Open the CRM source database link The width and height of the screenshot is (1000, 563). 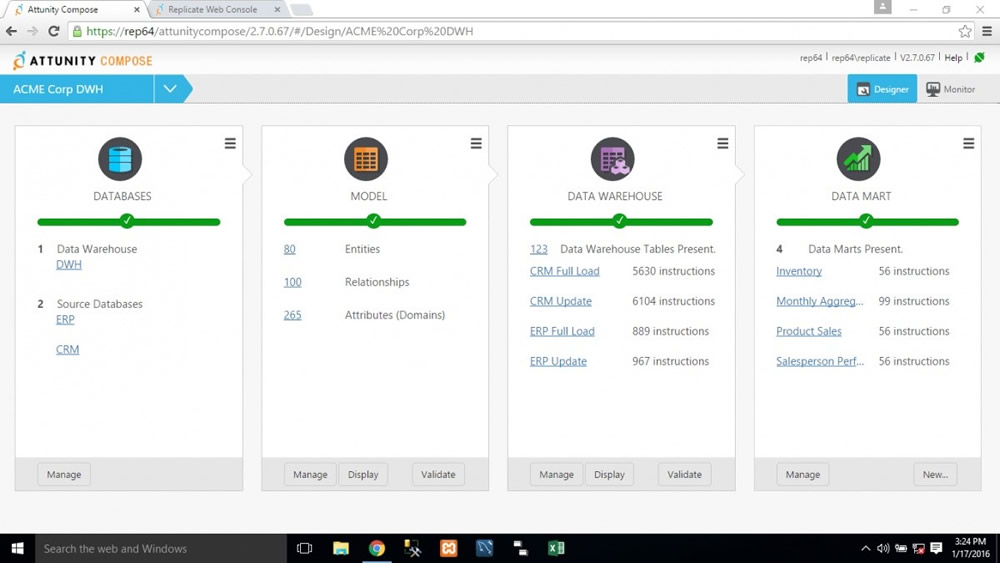(68, 349)
